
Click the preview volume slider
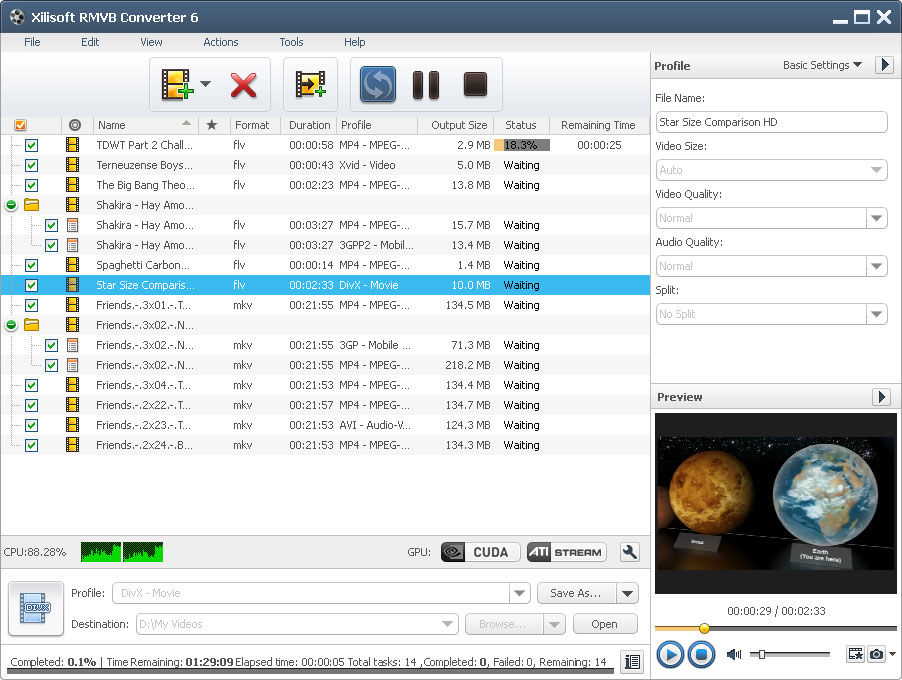coord(790,654)
